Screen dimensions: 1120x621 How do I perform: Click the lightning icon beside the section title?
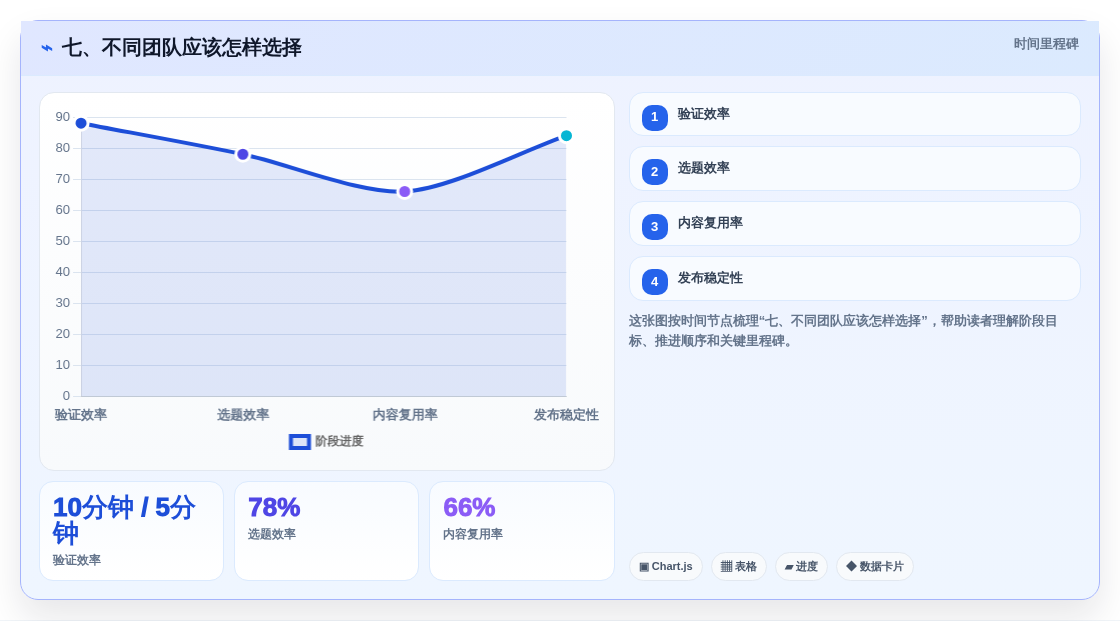[x=47, y=48]
